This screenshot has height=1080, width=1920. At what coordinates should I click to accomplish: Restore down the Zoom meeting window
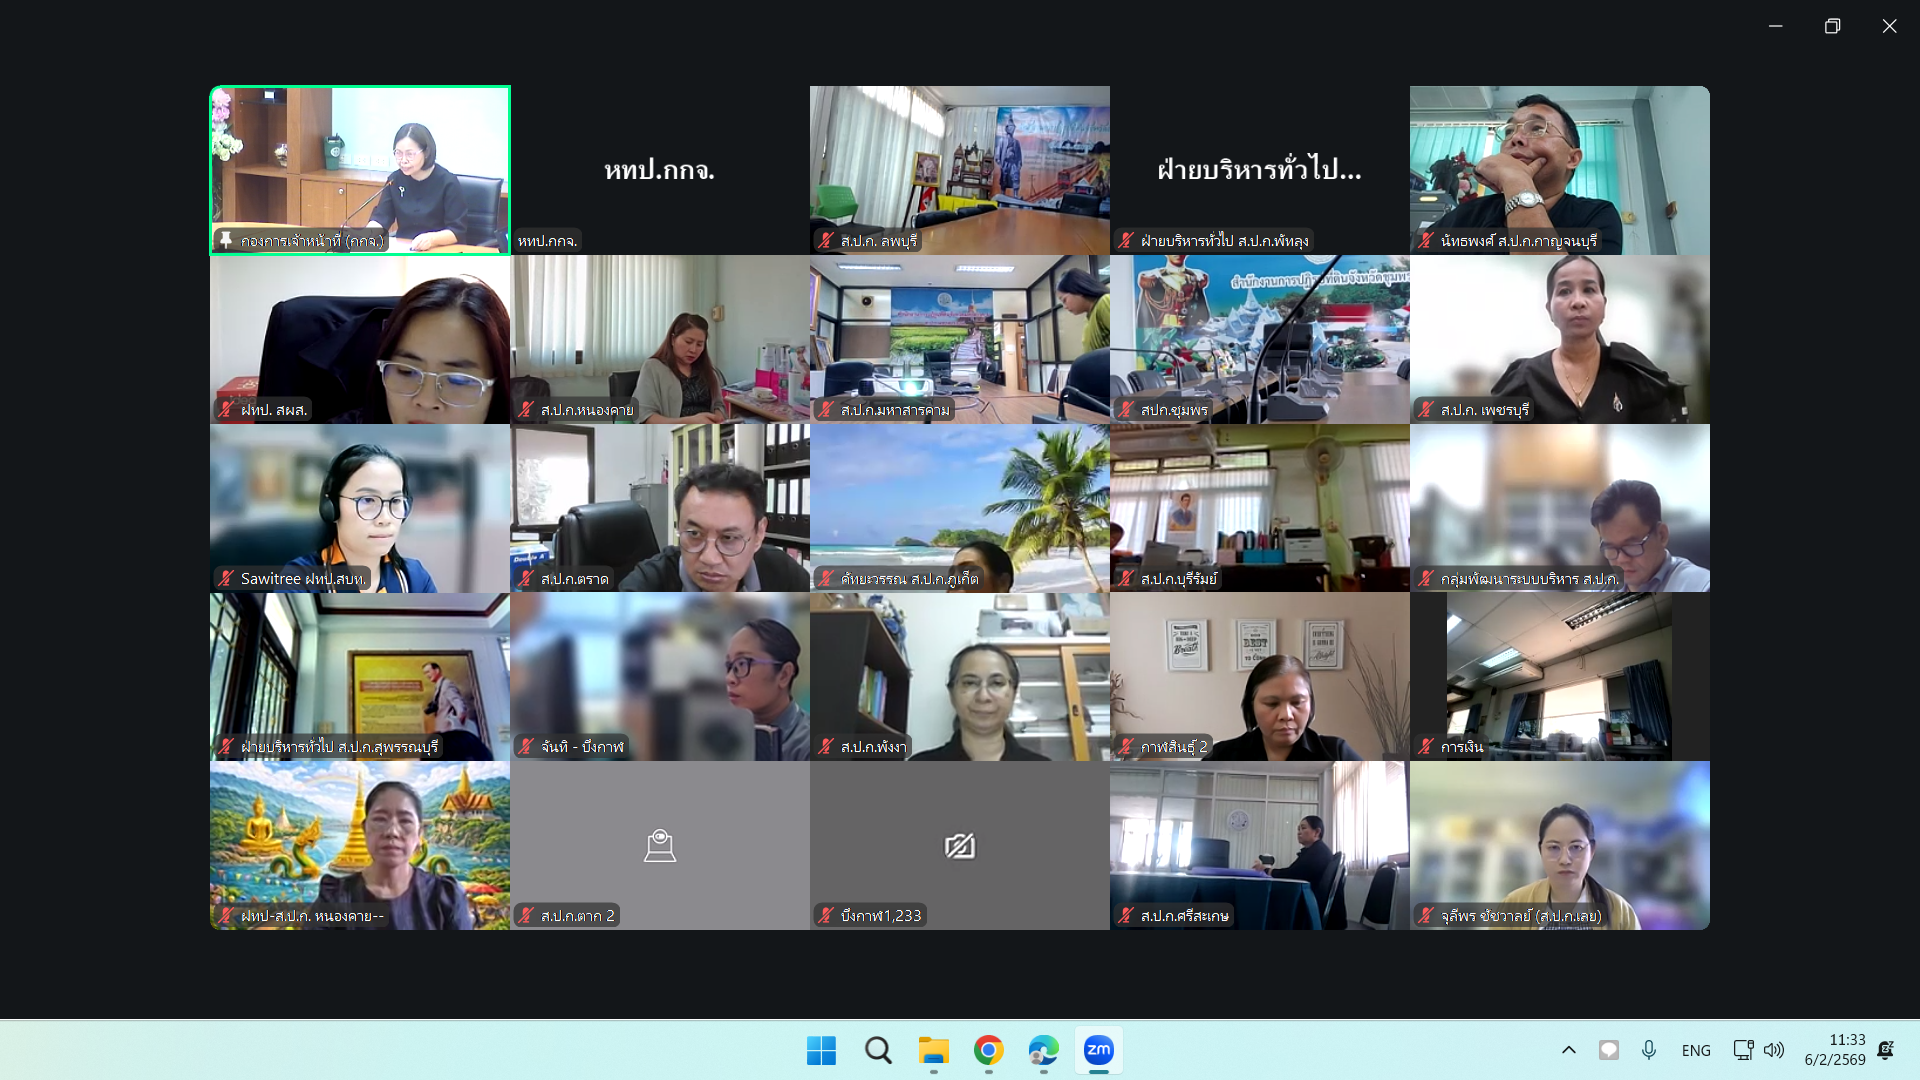pos(1832,26)
